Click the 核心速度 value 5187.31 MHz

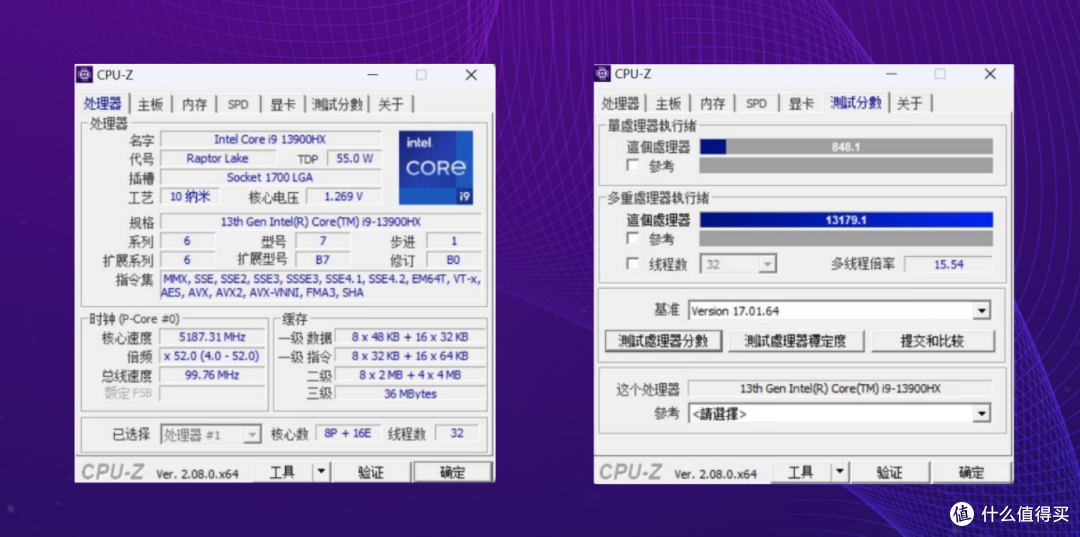tap(212, 337)
